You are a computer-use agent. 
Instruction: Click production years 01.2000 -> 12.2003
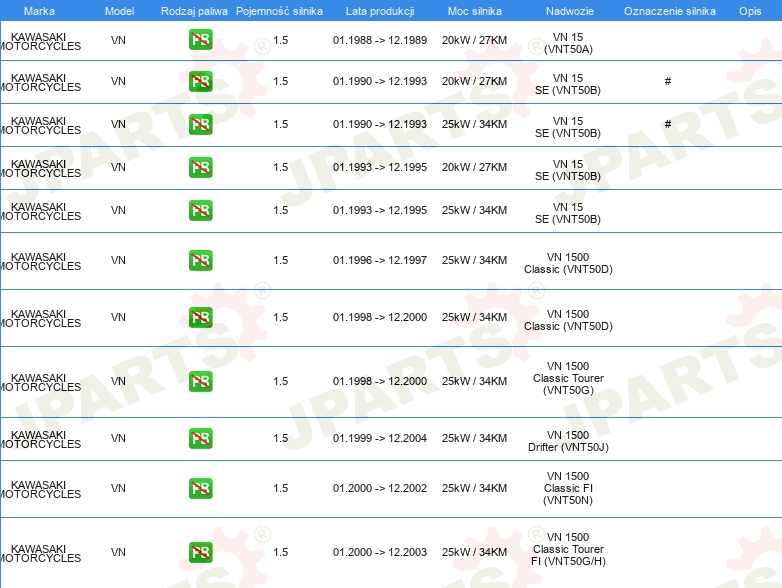point(380,552)
